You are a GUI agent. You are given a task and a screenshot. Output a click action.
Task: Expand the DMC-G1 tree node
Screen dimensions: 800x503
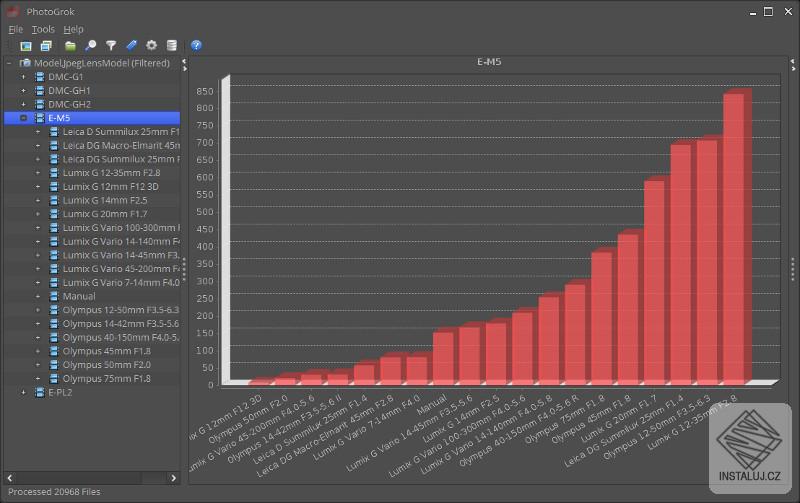click(x=23, y=77)
